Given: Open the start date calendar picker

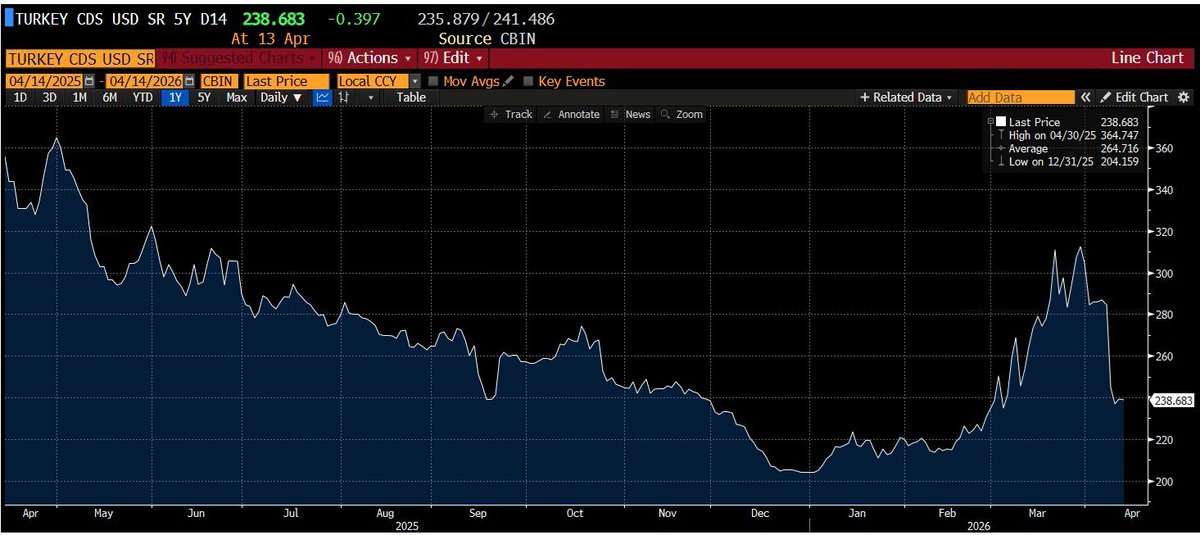Looking at the screenshot, I should tap(89, 81).
